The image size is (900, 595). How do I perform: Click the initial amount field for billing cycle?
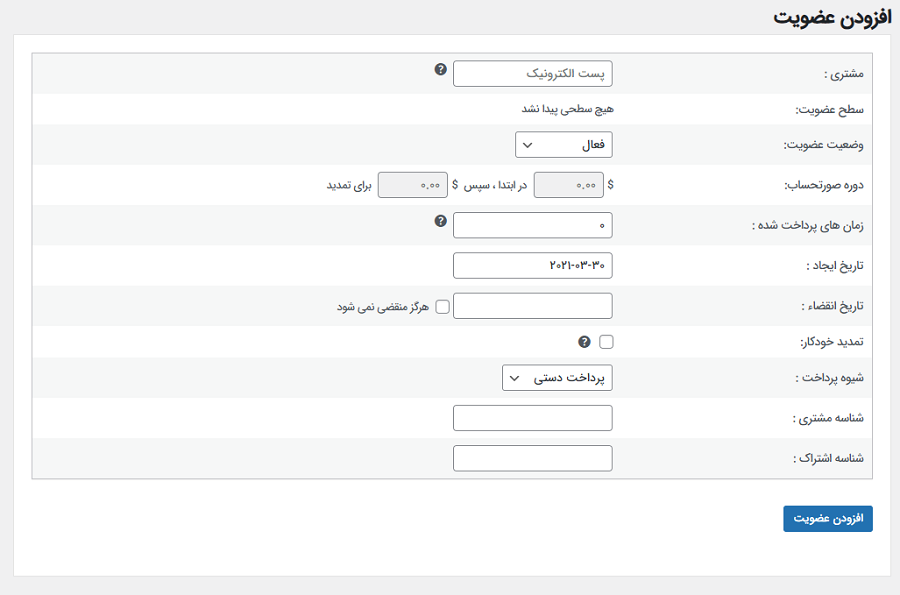[568, 185]
